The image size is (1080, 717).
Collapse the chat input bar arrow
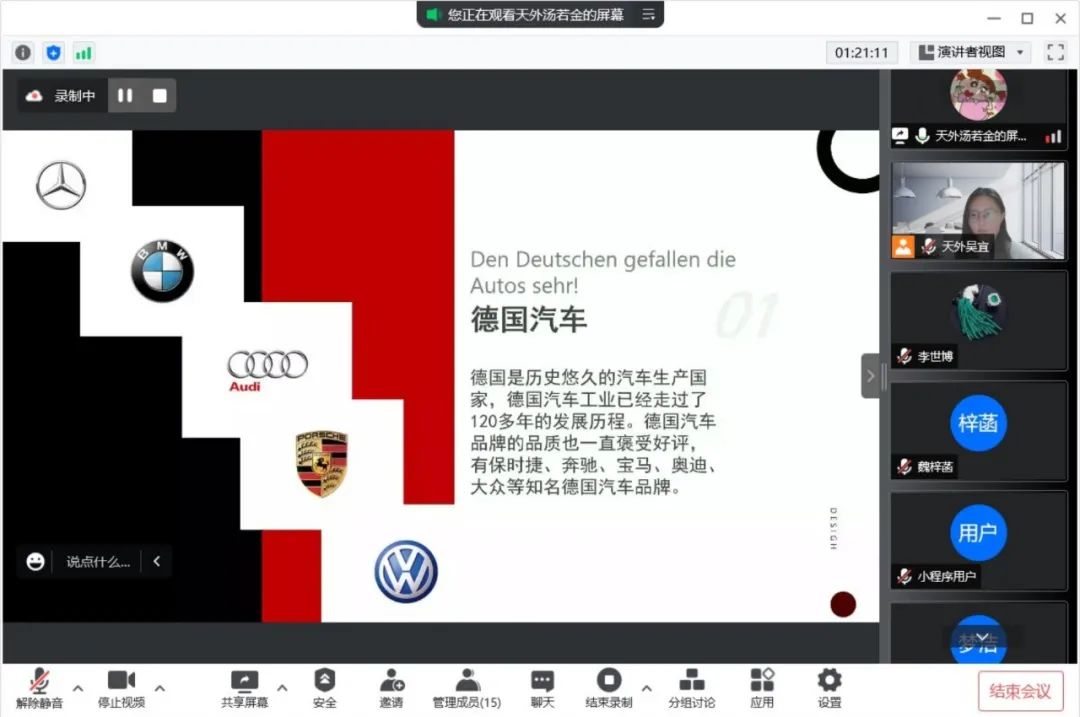coord(156,561)
